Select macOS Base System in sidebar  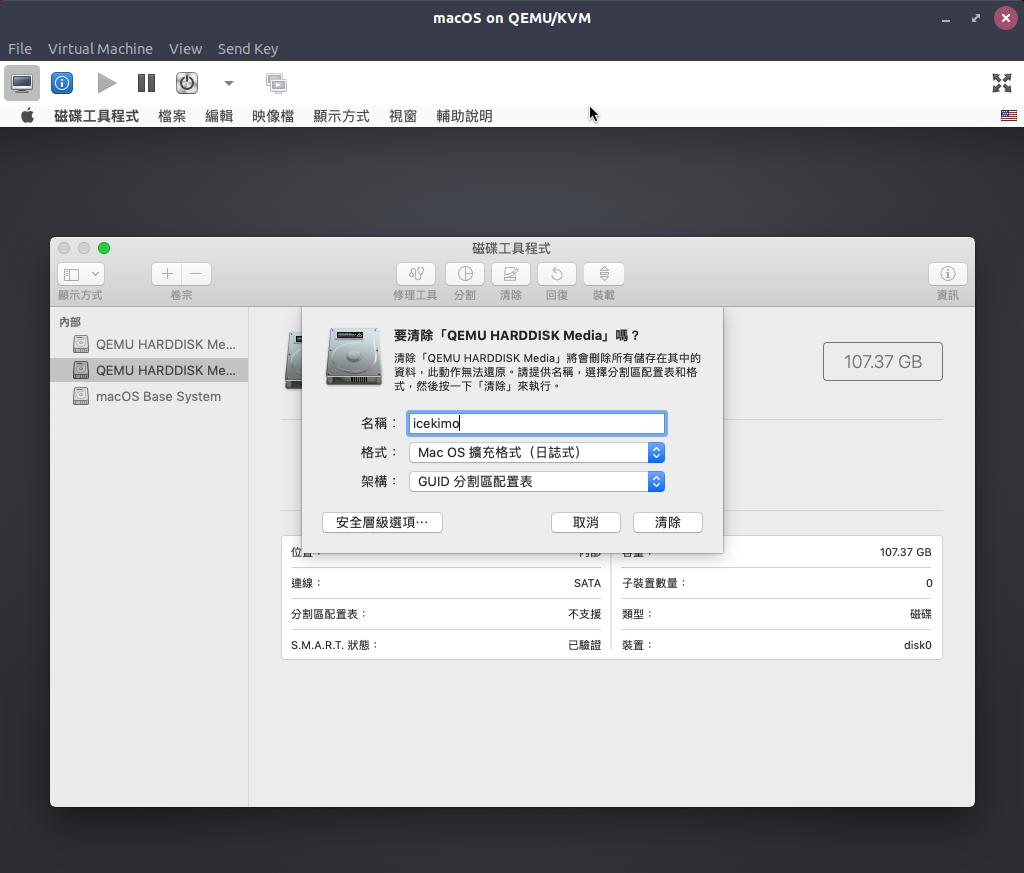[150, 396]
